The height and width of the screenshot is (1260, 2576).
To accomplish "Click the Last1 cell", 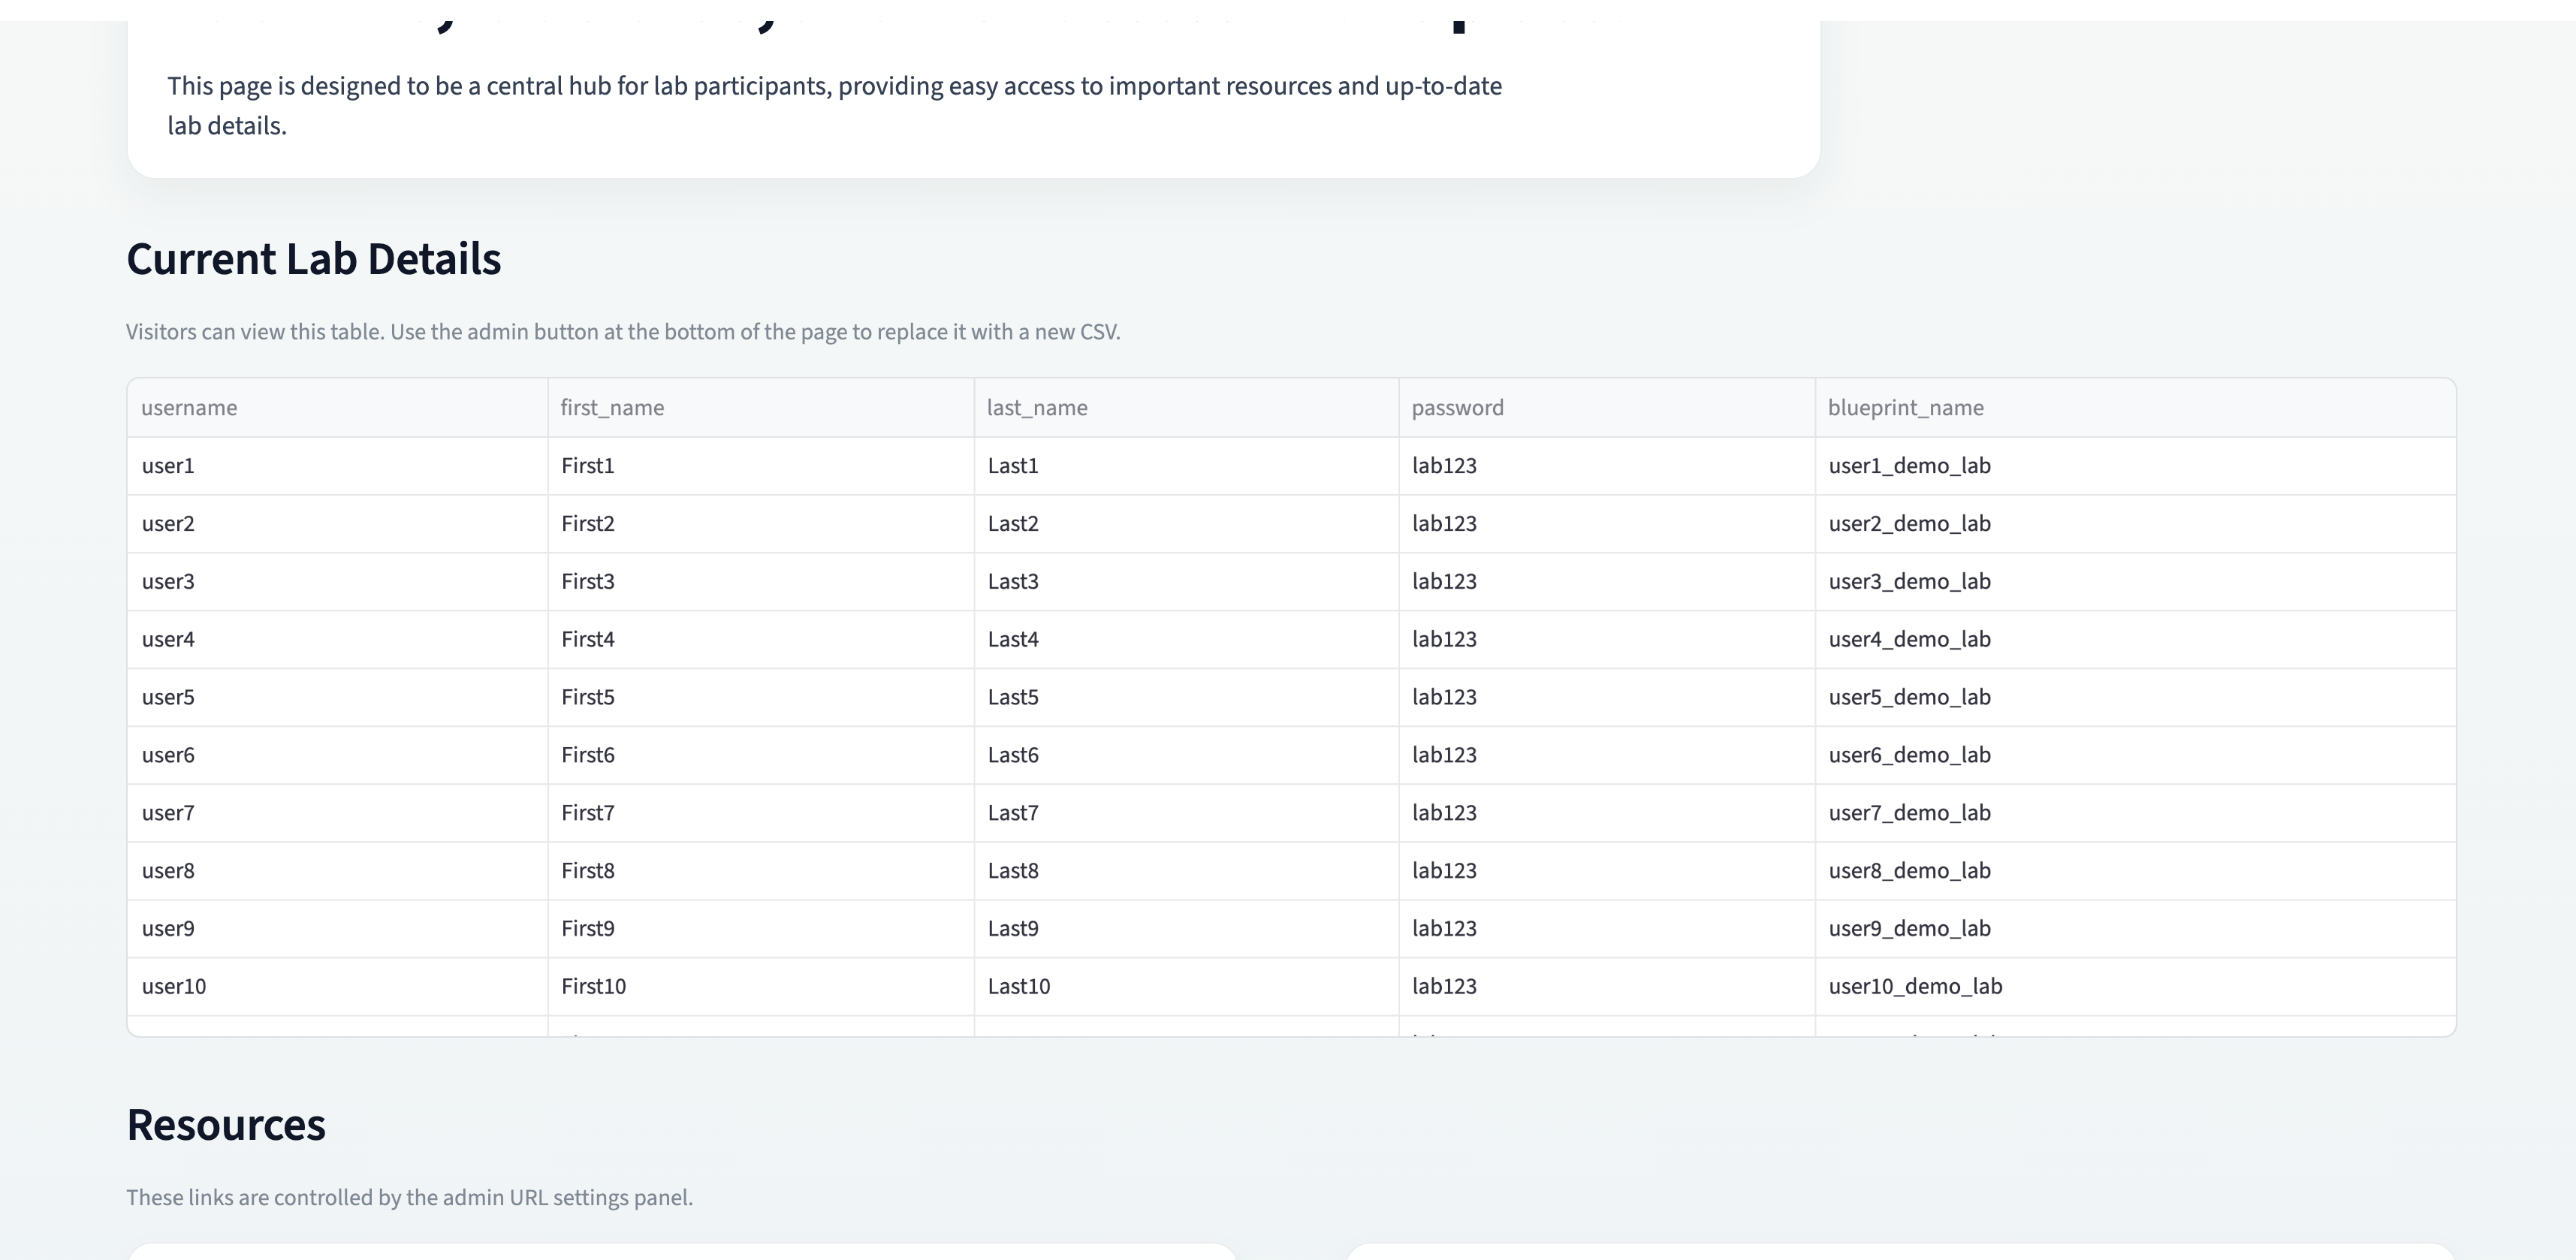I will point(1186,466).
